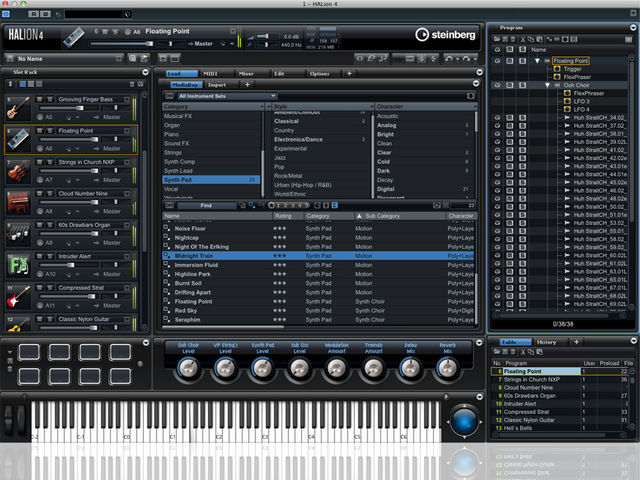The width and height of the screenshot is (640, 480).
Task: Click the Intruder Alert FX slot icon
Action: (18, 265)
